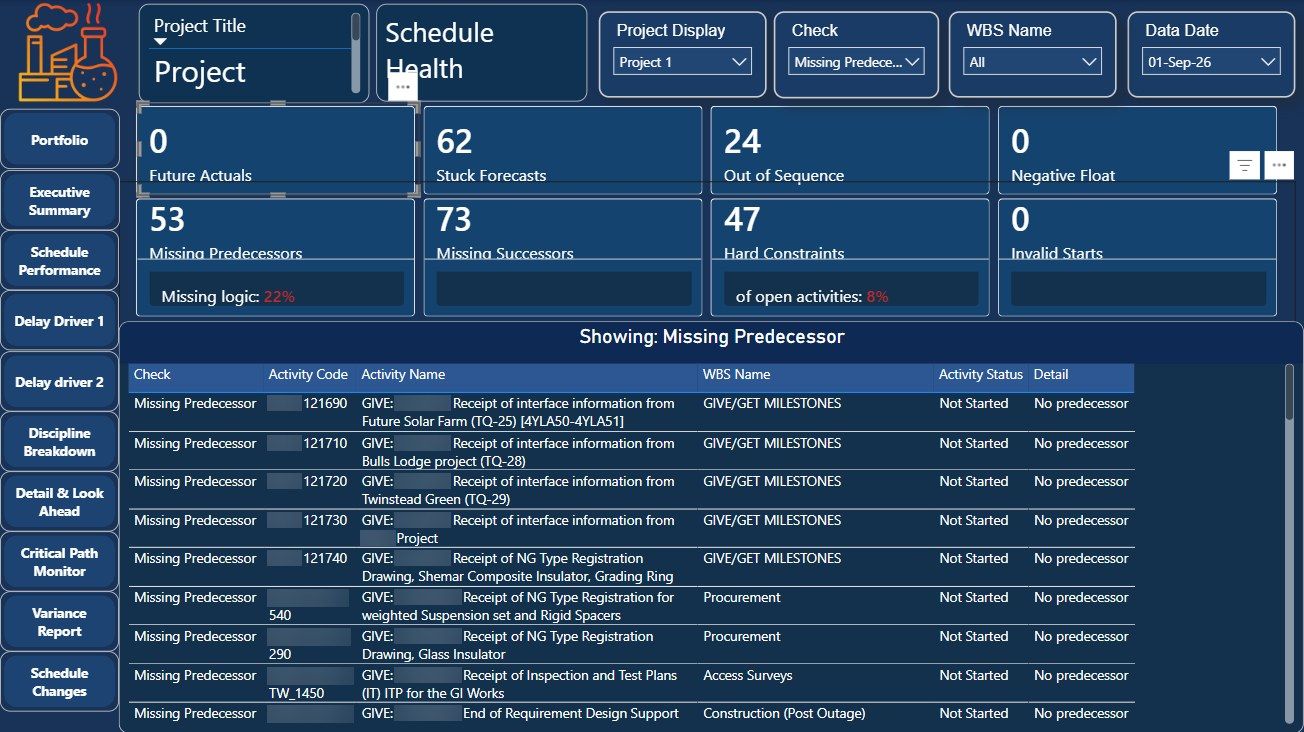Sort by Detail column header
This screenshot has height=732, width=1304.
pos(1082,375)
